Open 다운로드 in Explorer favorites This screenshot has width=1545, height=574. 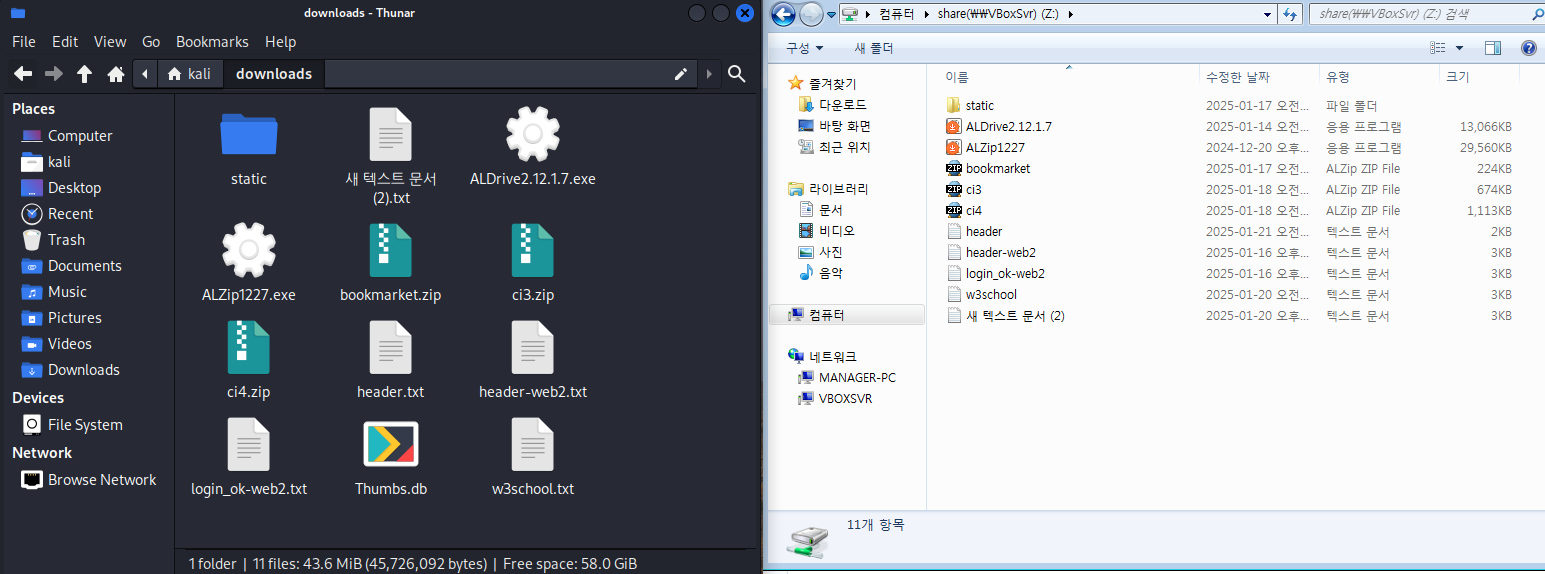(832, 105)
